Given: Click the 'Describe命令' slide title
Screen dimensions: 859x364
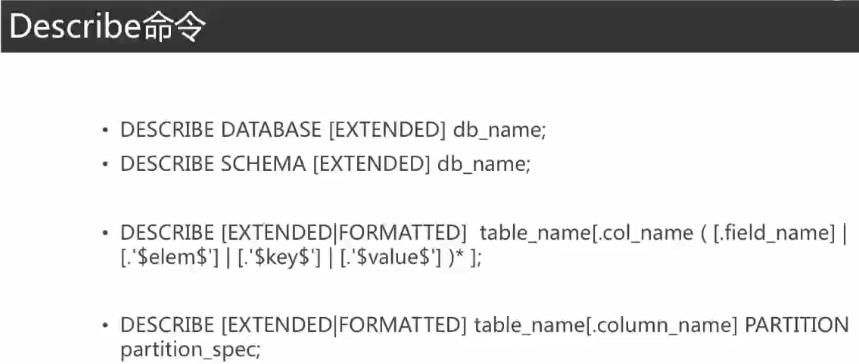Looking at the screenshot, I should (108, 27).
